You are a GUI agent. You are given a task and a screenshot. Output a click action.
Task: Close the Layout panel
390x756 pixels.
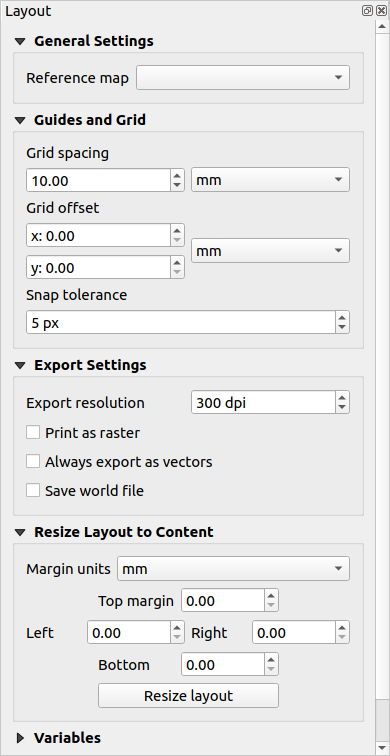(381, 11)
